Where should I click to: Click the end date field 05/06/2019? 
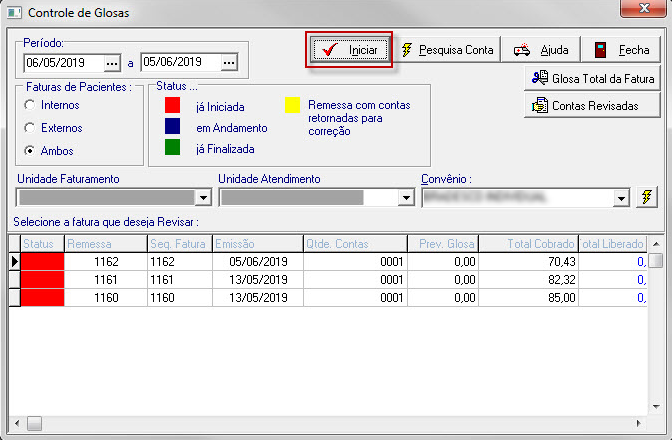(x=181, y=63)
